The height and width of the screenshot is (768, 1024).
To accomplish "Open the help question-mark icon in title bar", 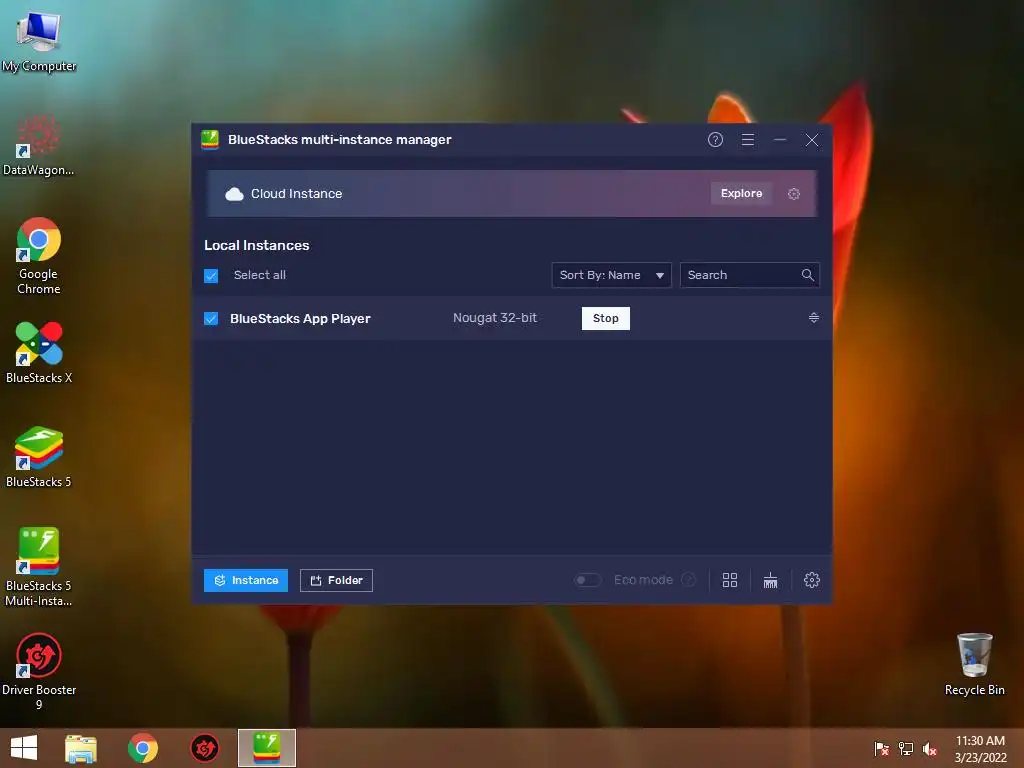I will [x=715, y=140].
